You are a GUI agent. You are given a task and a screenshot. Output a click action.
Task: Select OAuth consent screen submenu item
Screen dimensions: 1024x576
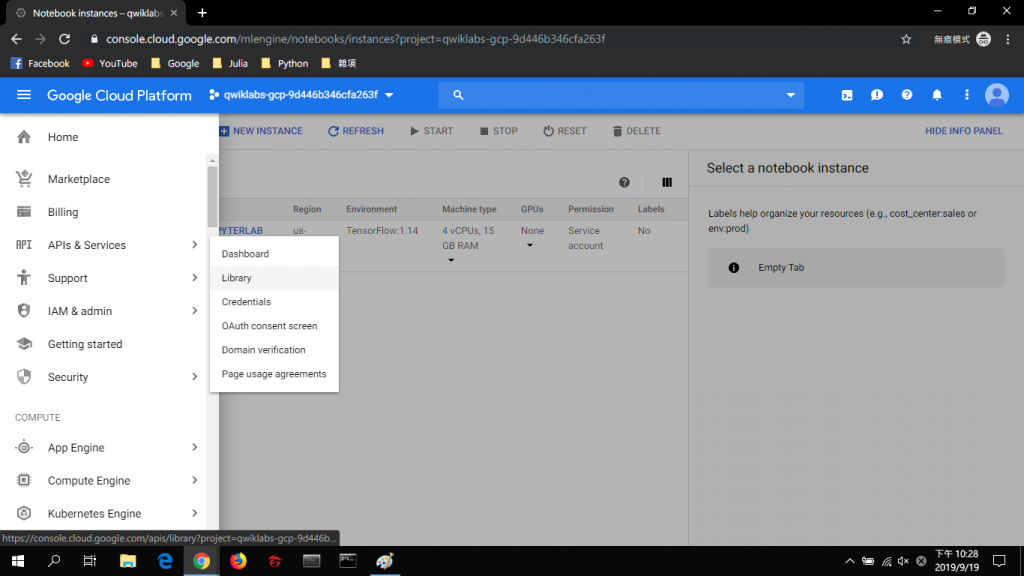coord(274,326)
